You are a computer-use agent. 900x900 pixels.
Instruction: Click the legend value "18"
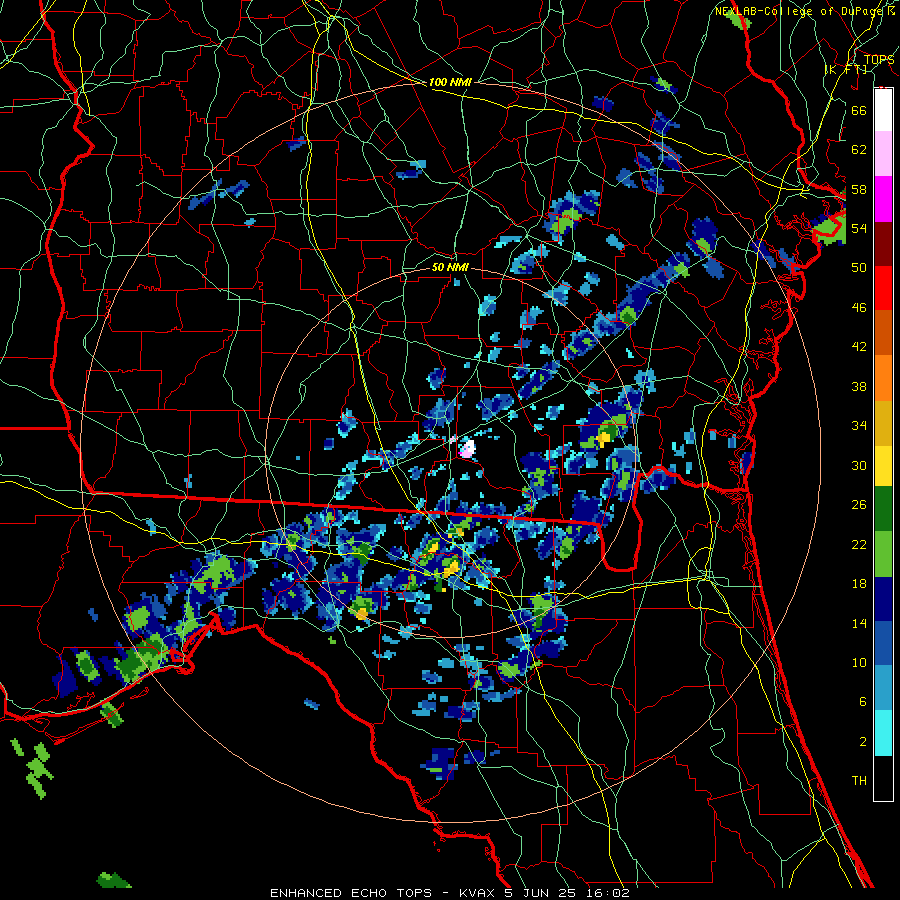(x=859, y=584)
